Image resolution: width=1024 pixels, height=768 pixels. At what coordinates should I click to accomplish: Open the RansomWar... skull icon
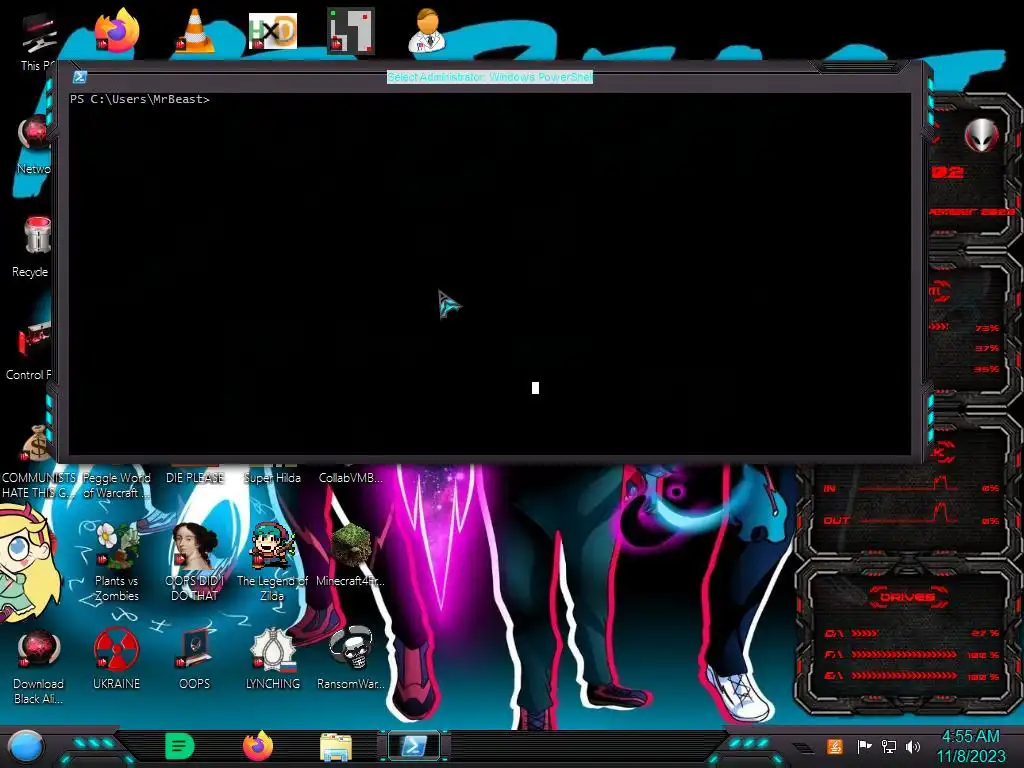click(351, 658)
